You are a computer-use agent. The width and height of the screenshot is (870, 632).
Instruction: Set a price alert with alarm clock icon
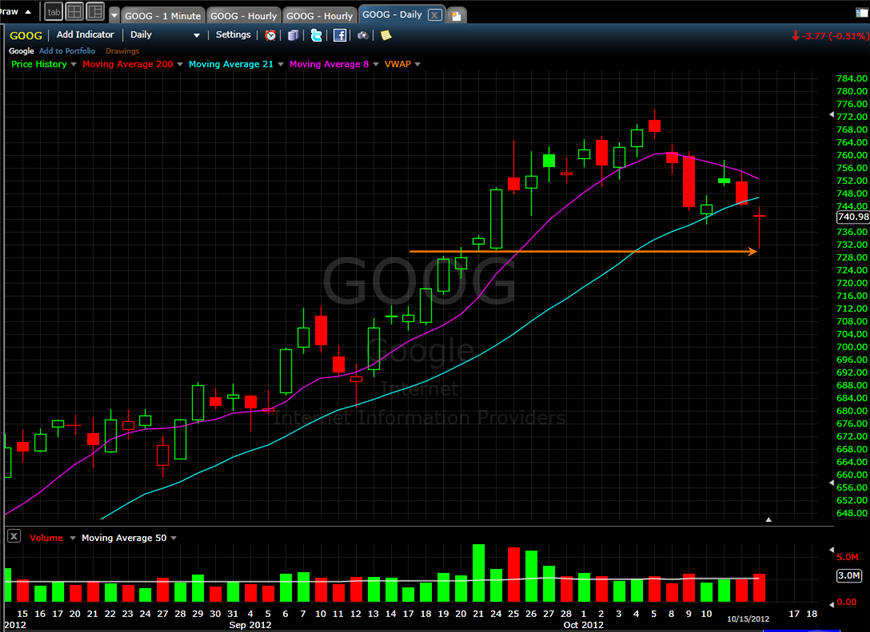(x=270, y=36)
